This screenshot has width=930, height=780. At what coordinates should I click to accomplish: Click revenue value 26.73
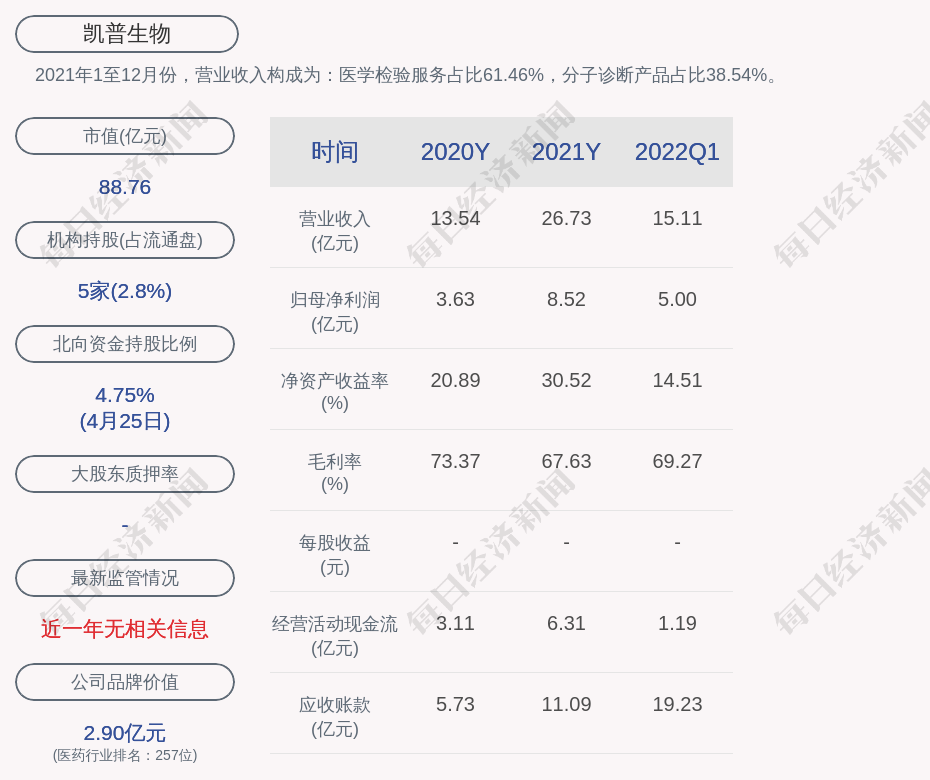pyautogui.click(x=566, y=218)
